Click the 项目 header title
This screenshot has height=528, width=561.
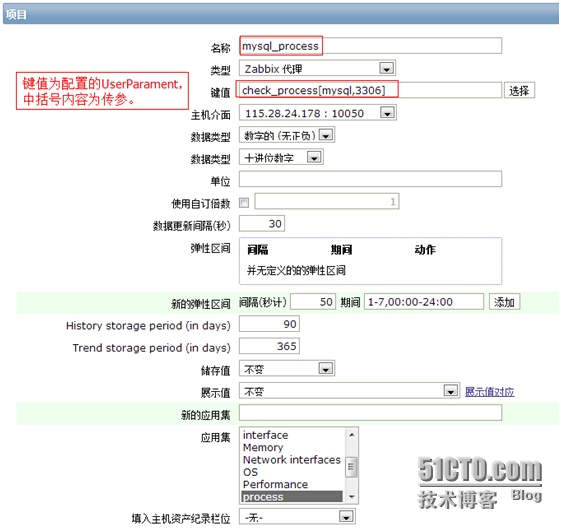pyautogui.click(x=16, y=14)
